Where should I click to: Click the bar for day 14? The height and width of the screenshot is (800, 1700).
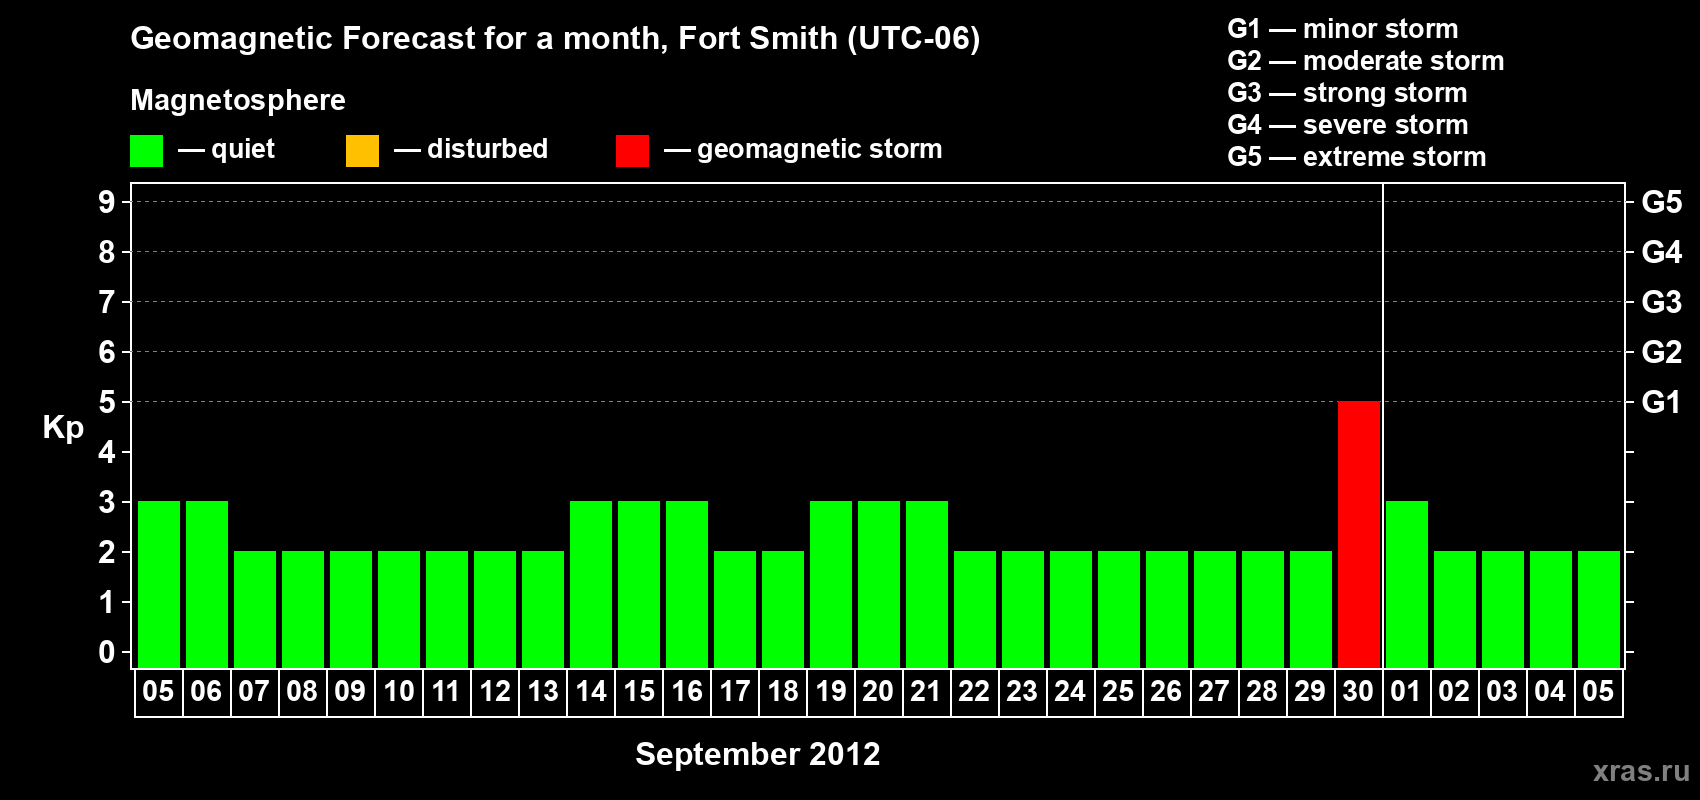(591, 584)
